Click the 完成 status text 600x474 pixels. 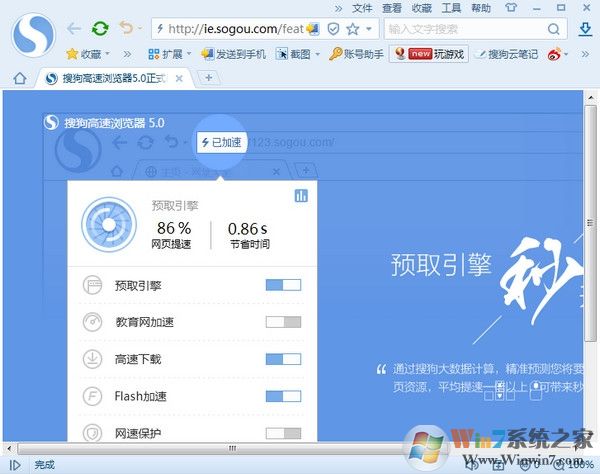click(45, 465)
